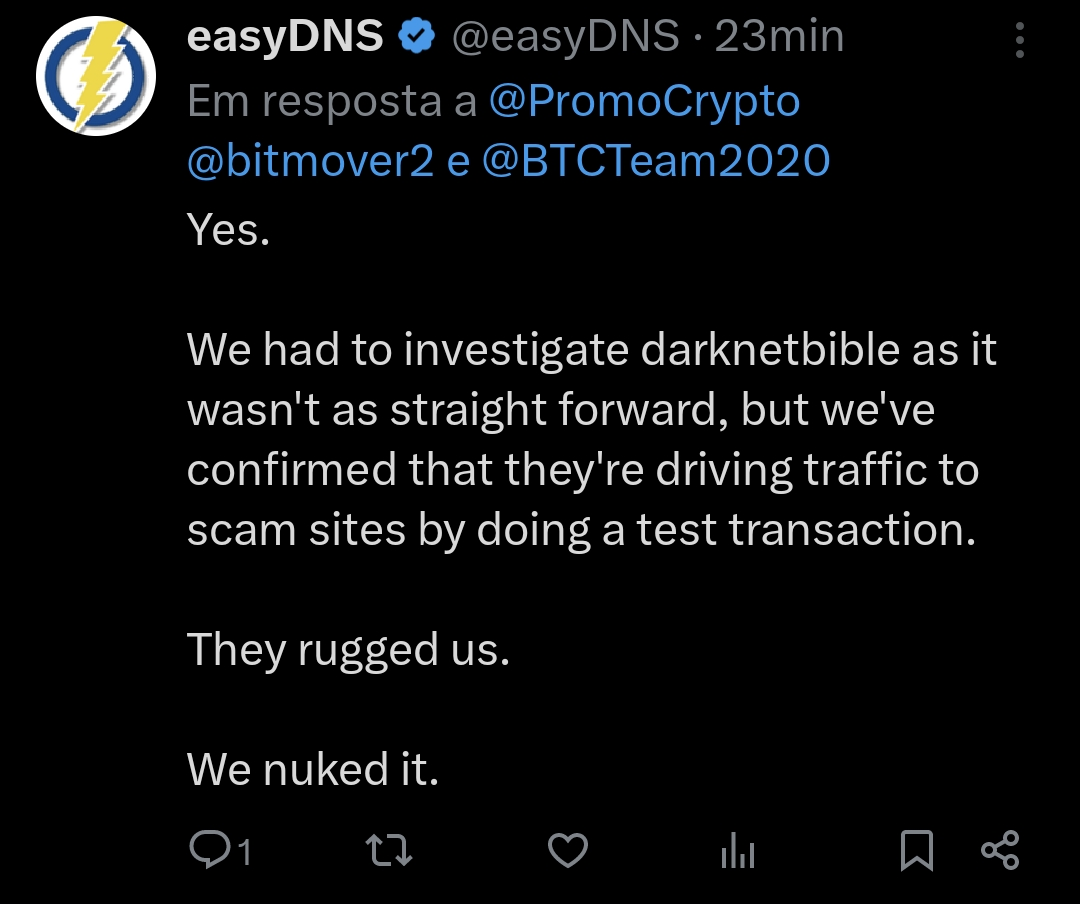
Task: Click the tweet text mentioning darknetbible
Action: coord(592,439)
